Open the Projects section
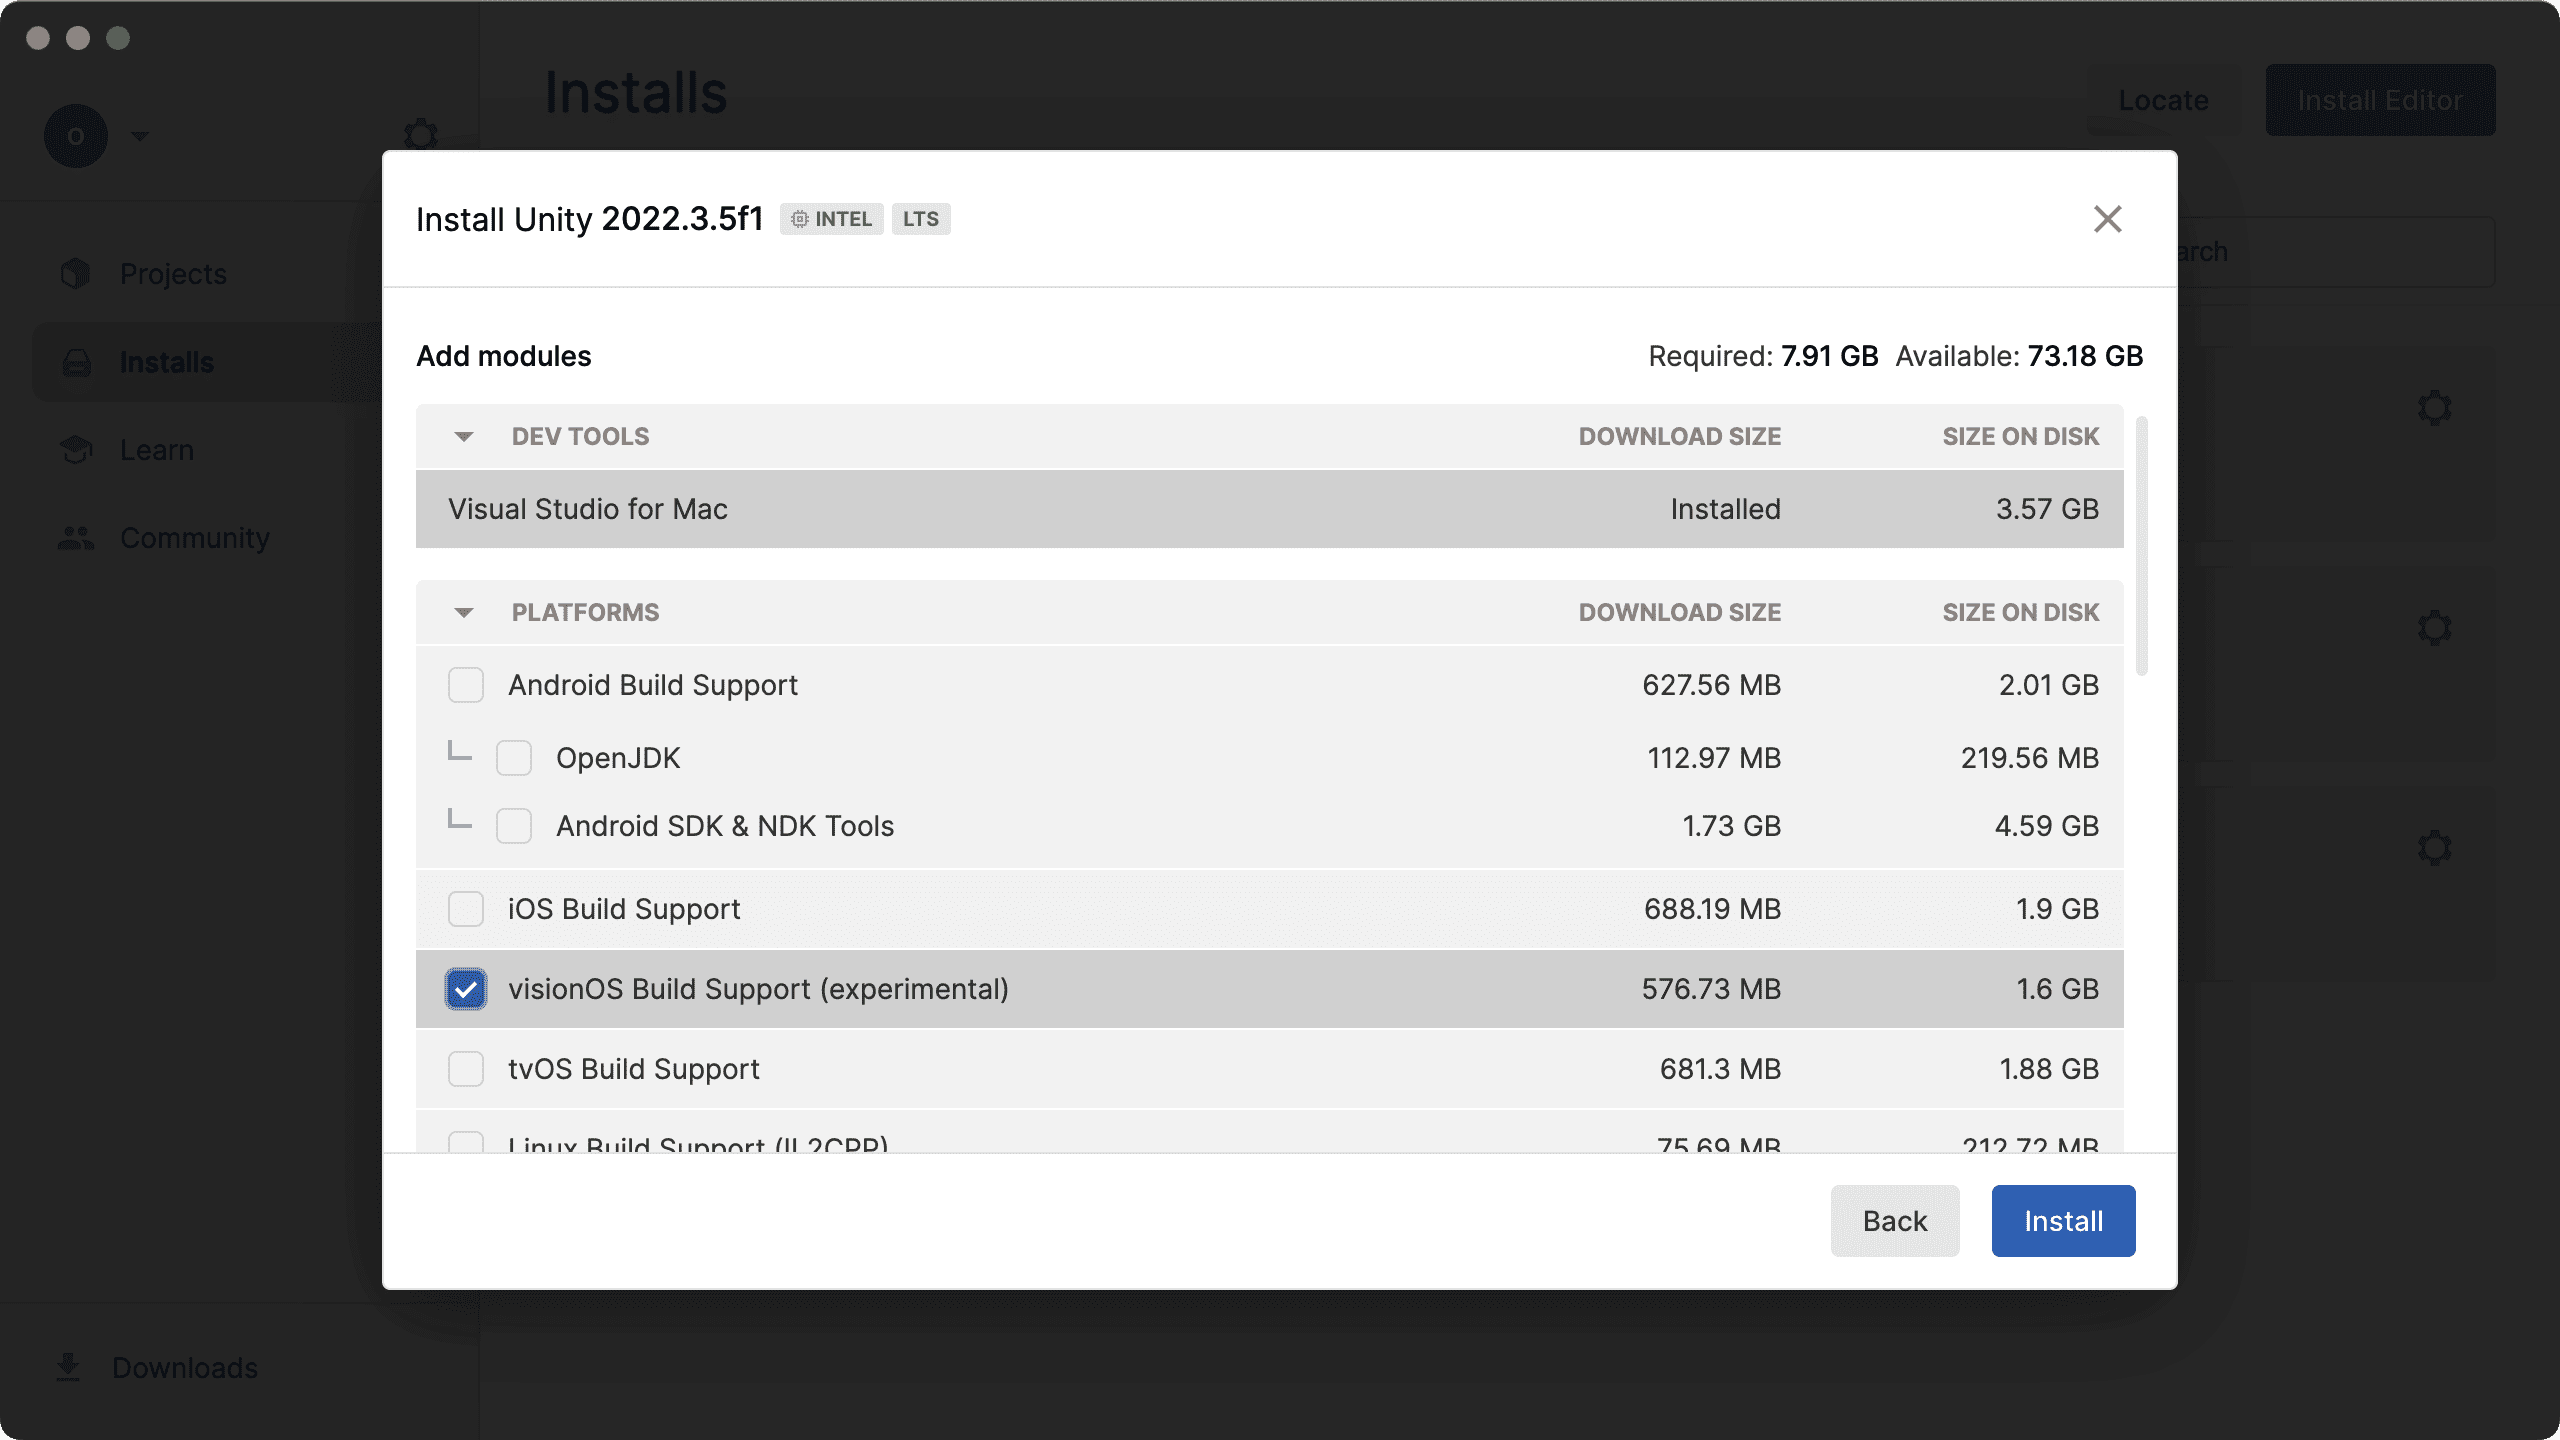The image size is (2560, 1440). [173, 273]
